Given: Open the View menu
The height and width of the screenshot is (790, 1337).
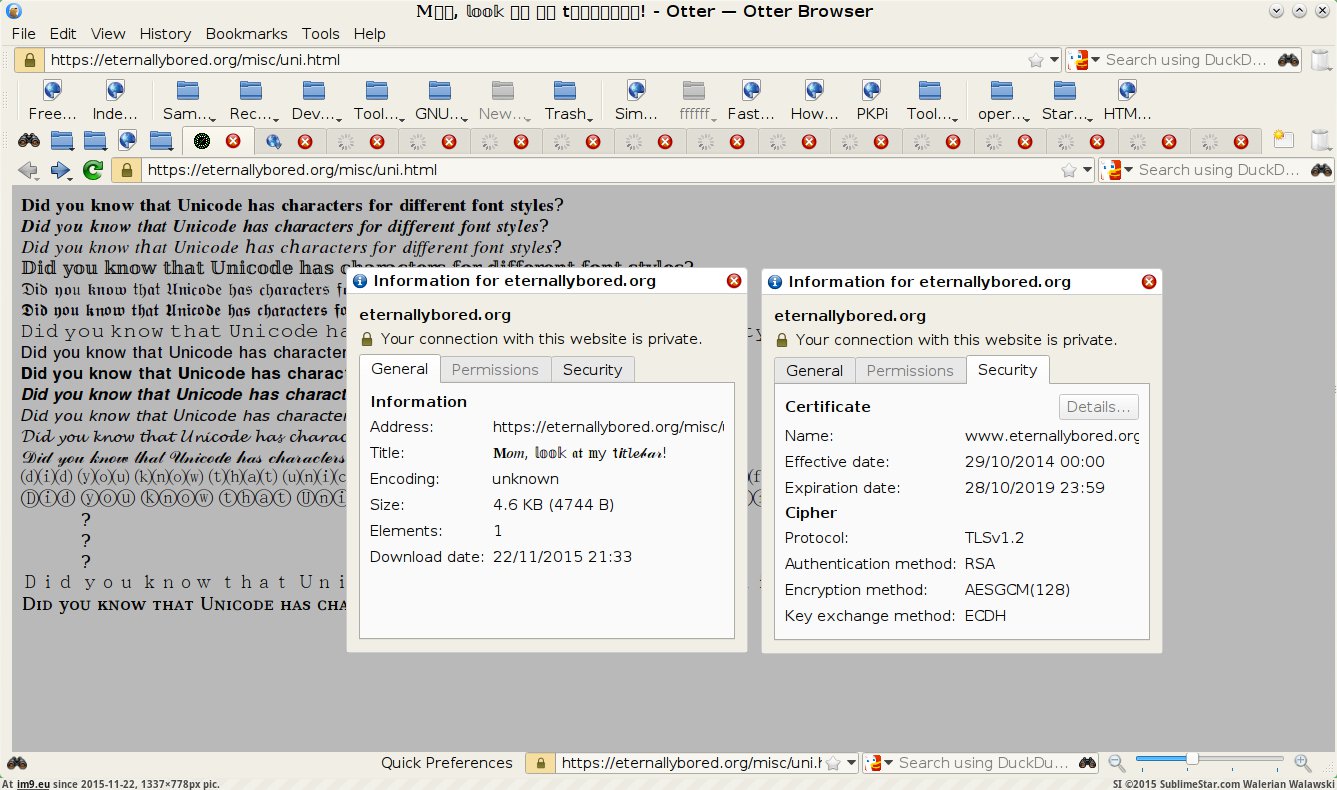Looking at the screenshot, I should click(108, 34).
